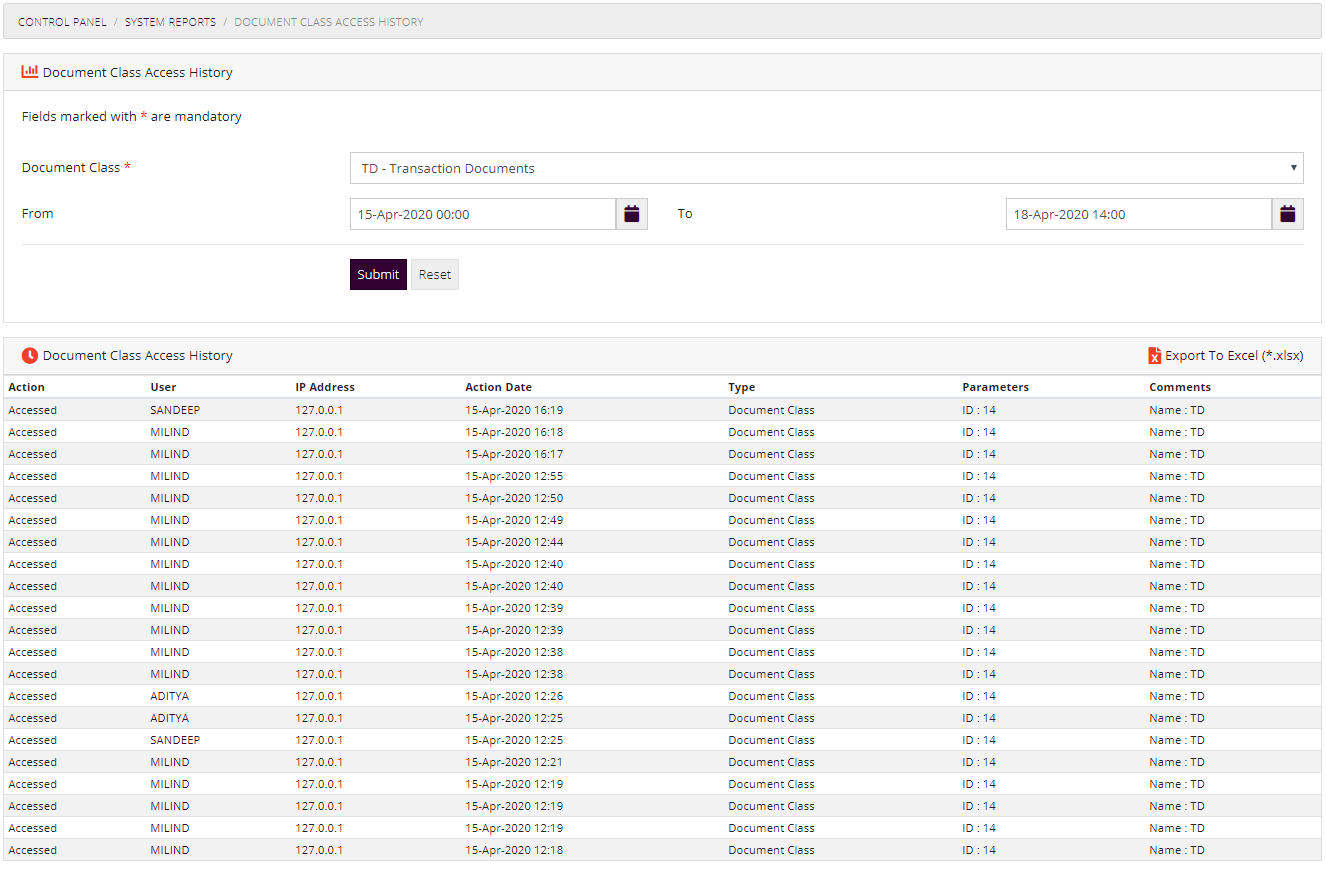
Task: Click the Action Date column header
Action: (498, 387)
